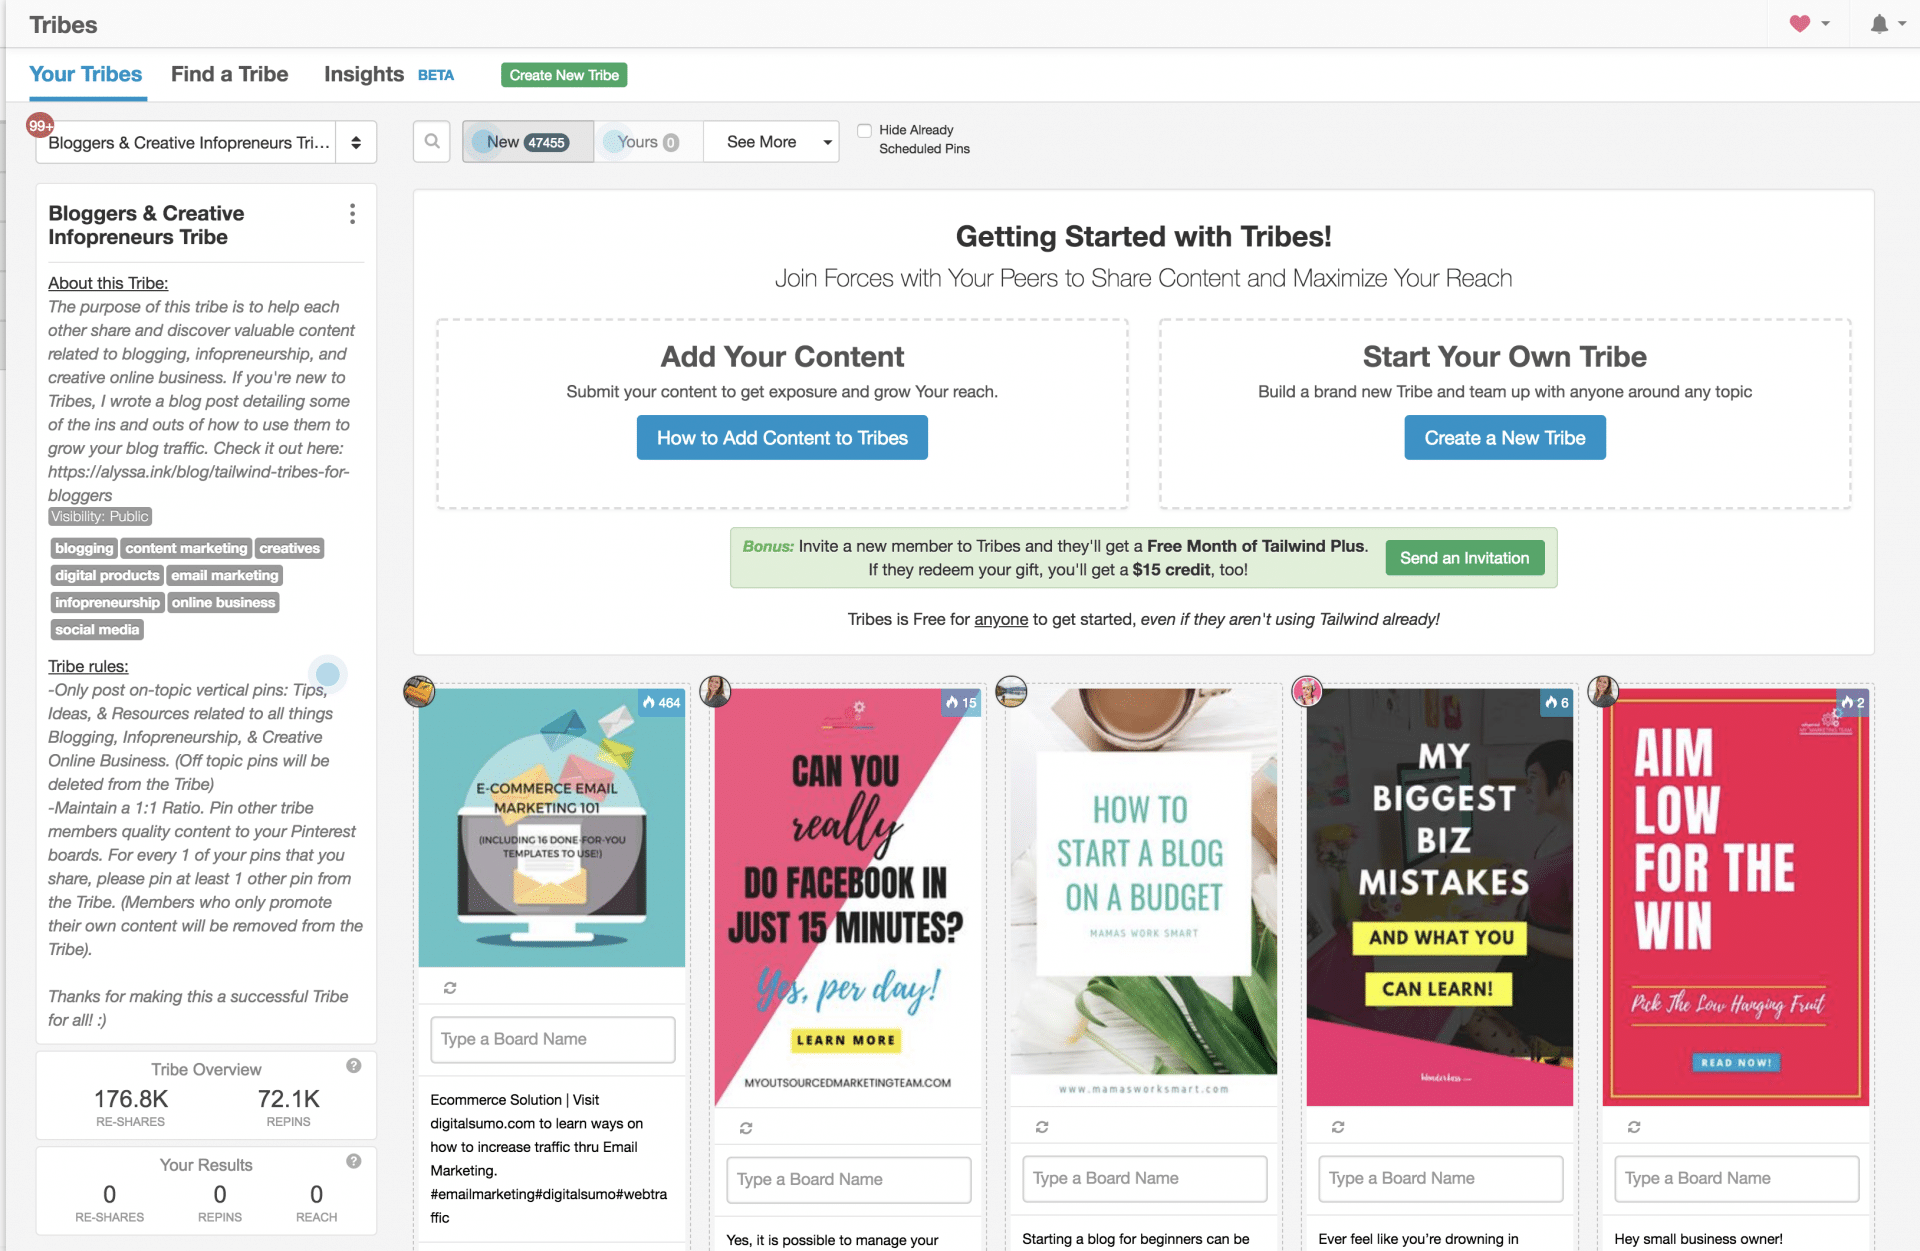Click board name field under Facebook pin

tap(849, 1179)
